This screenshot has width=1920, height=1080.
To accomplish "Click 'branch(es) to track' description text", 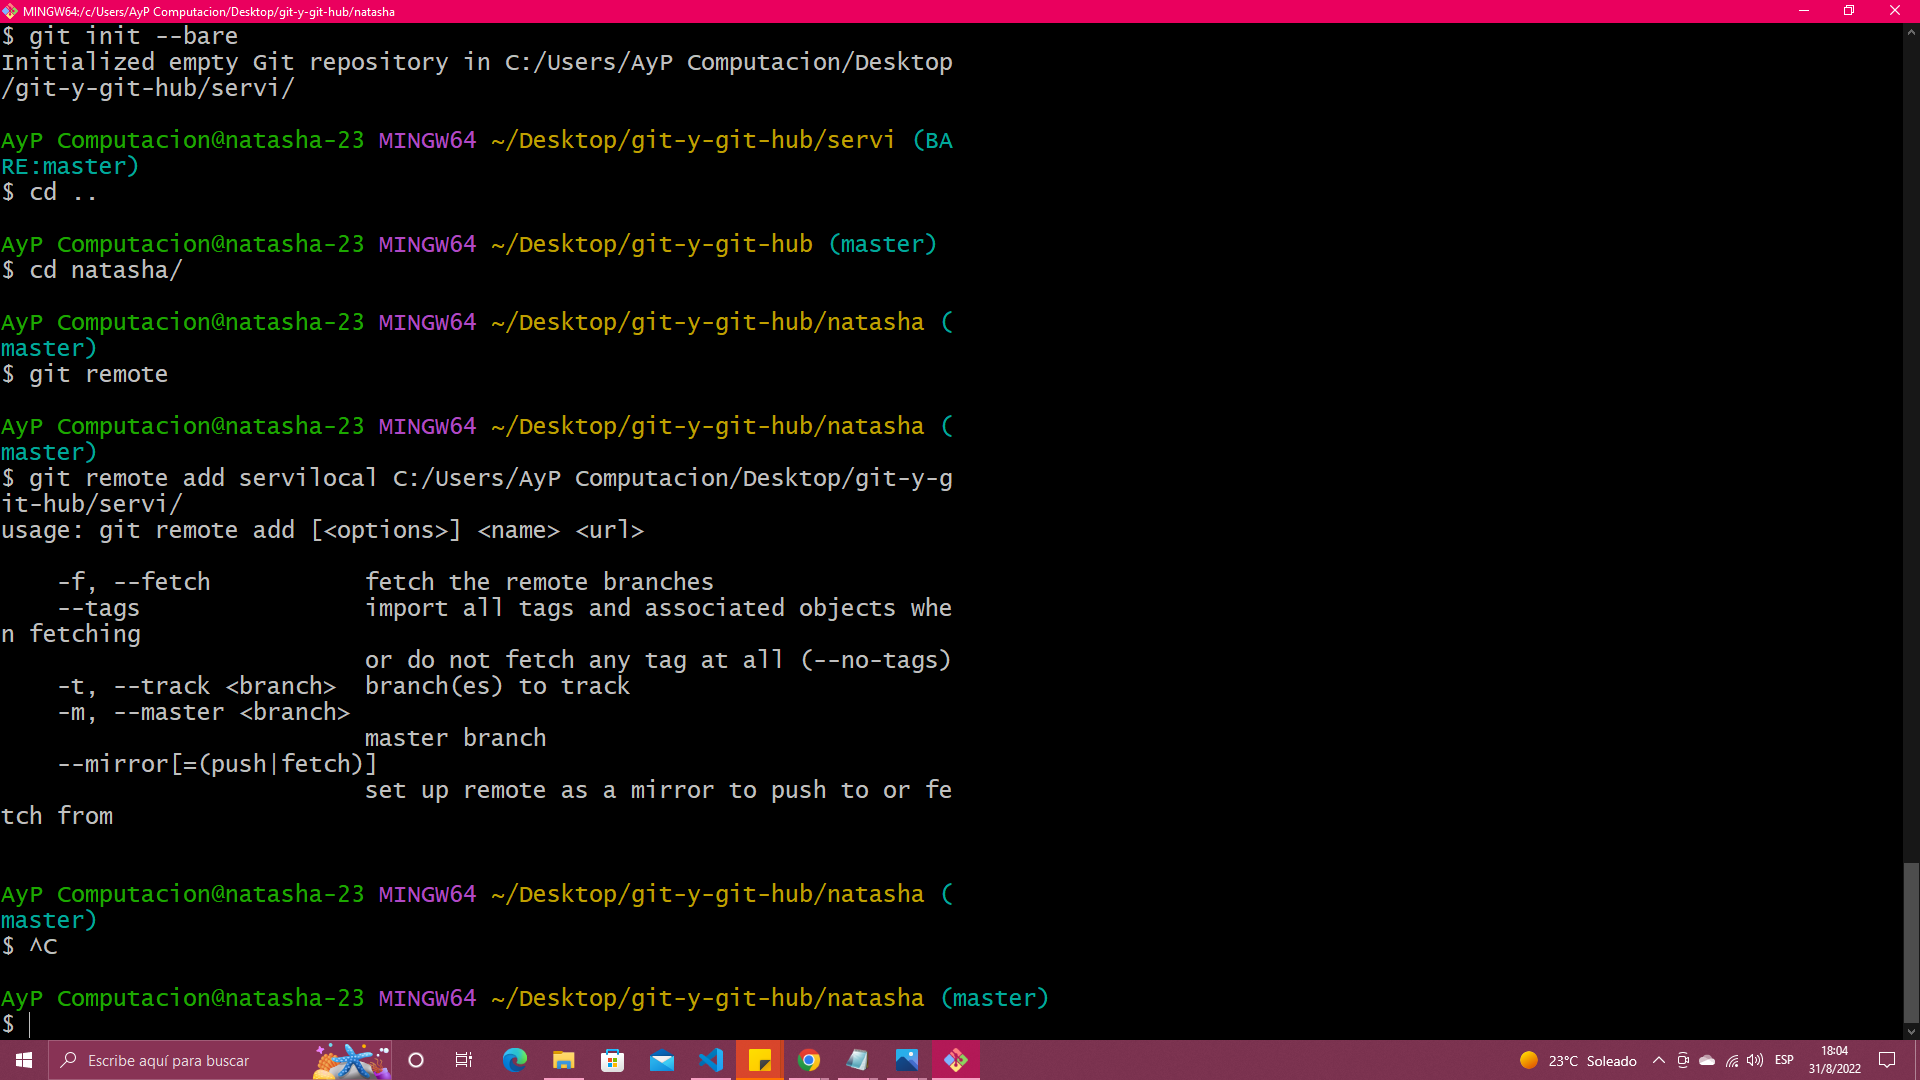I will click(498, 686).
